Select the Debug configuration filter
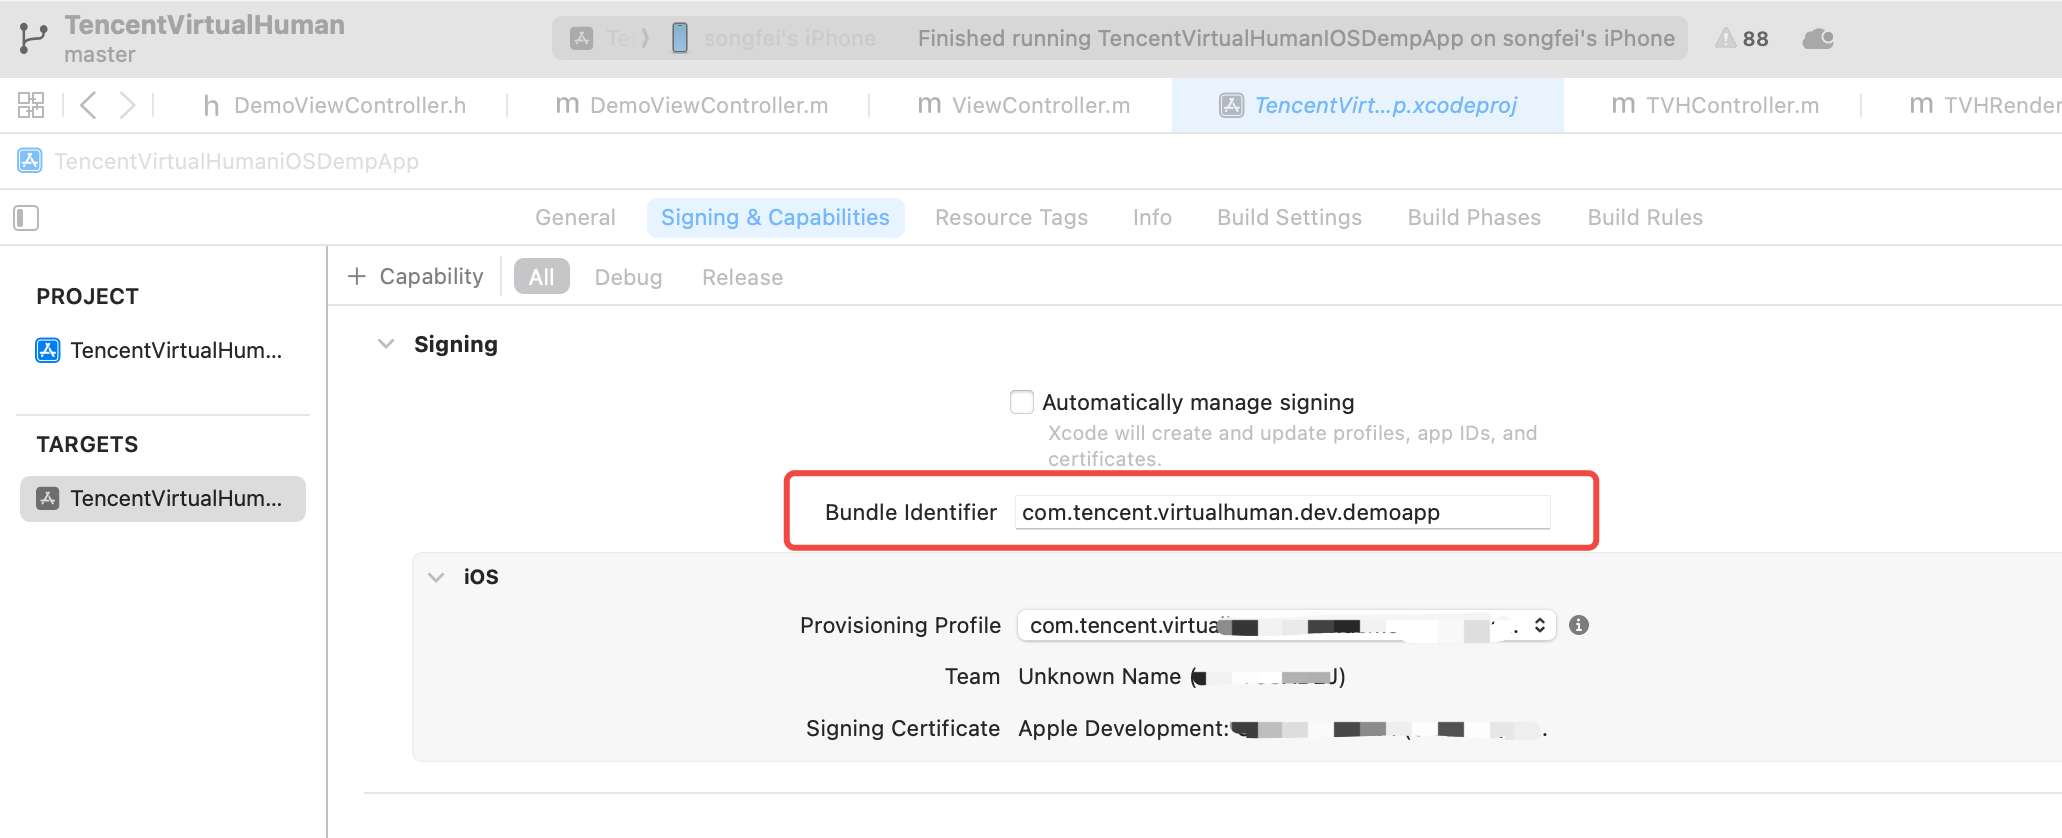 (628, 277)
